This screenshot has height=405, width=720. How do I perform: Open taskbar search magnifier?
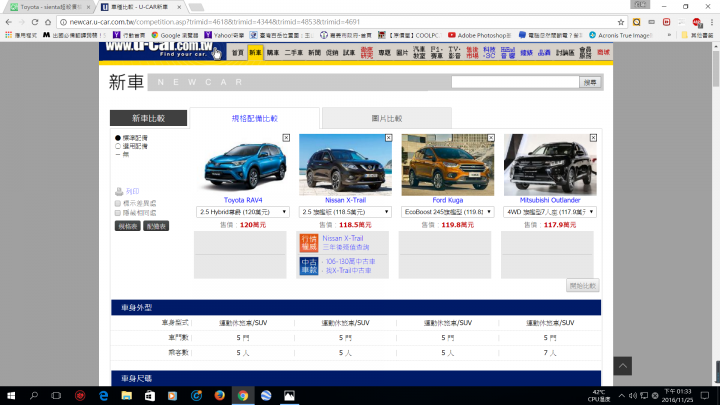tap(34, 395)
